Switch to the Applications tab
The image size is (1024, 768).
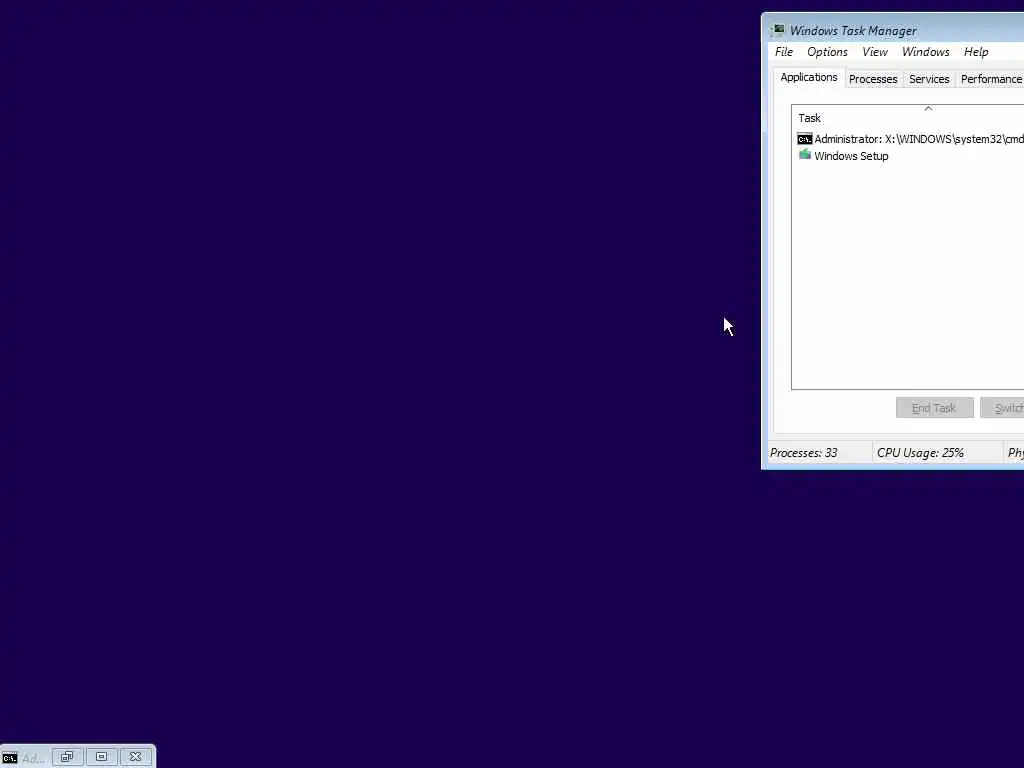pos(808,77)
